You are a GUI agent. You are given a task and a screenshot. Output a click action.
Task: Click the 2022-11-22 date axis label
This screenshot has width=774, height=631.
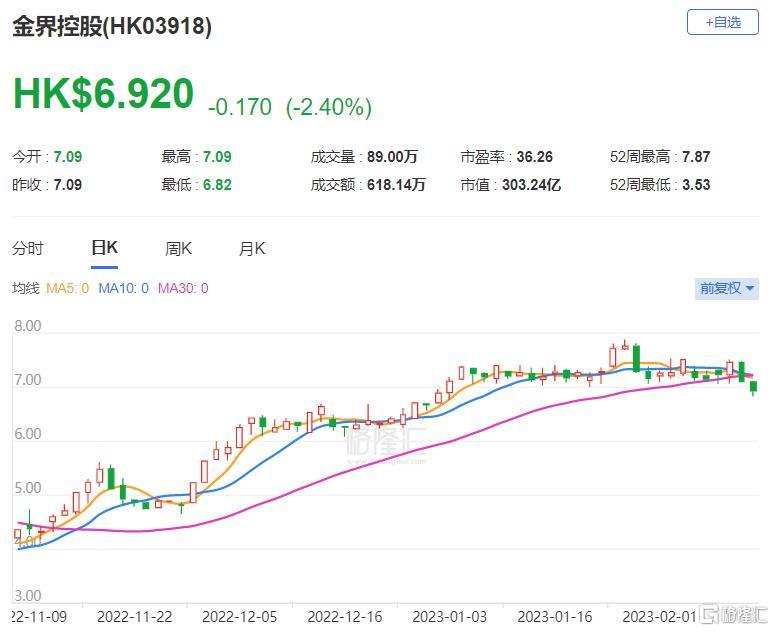pyautogui.click(x=134, y=617)
